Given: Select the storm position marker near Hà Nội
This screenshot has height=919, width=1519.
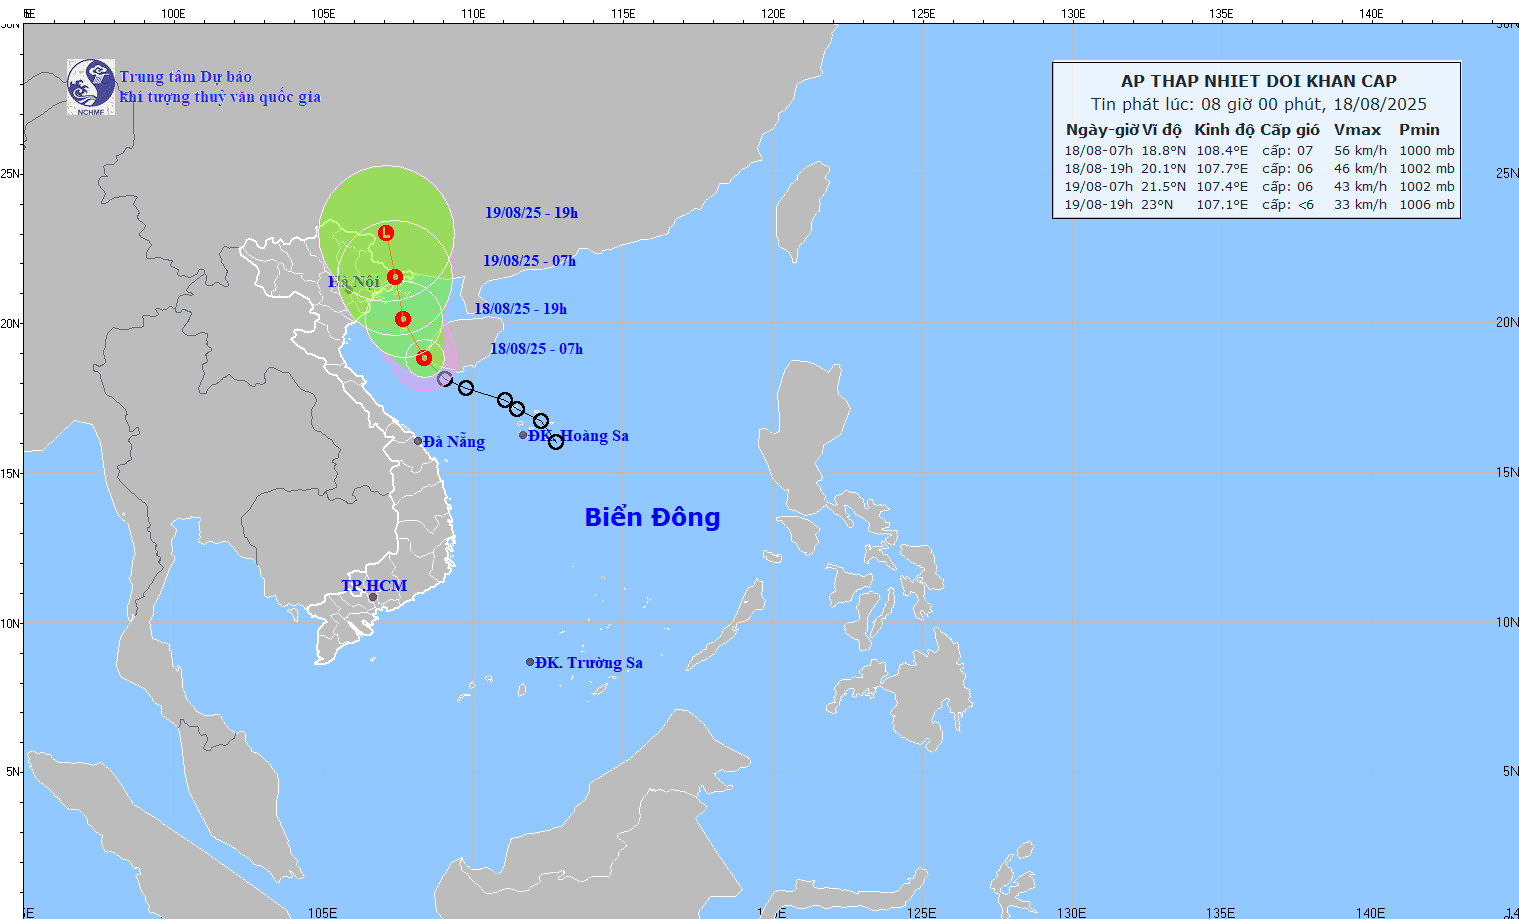Looking at the screenshot, I should [x=394, y=276].
